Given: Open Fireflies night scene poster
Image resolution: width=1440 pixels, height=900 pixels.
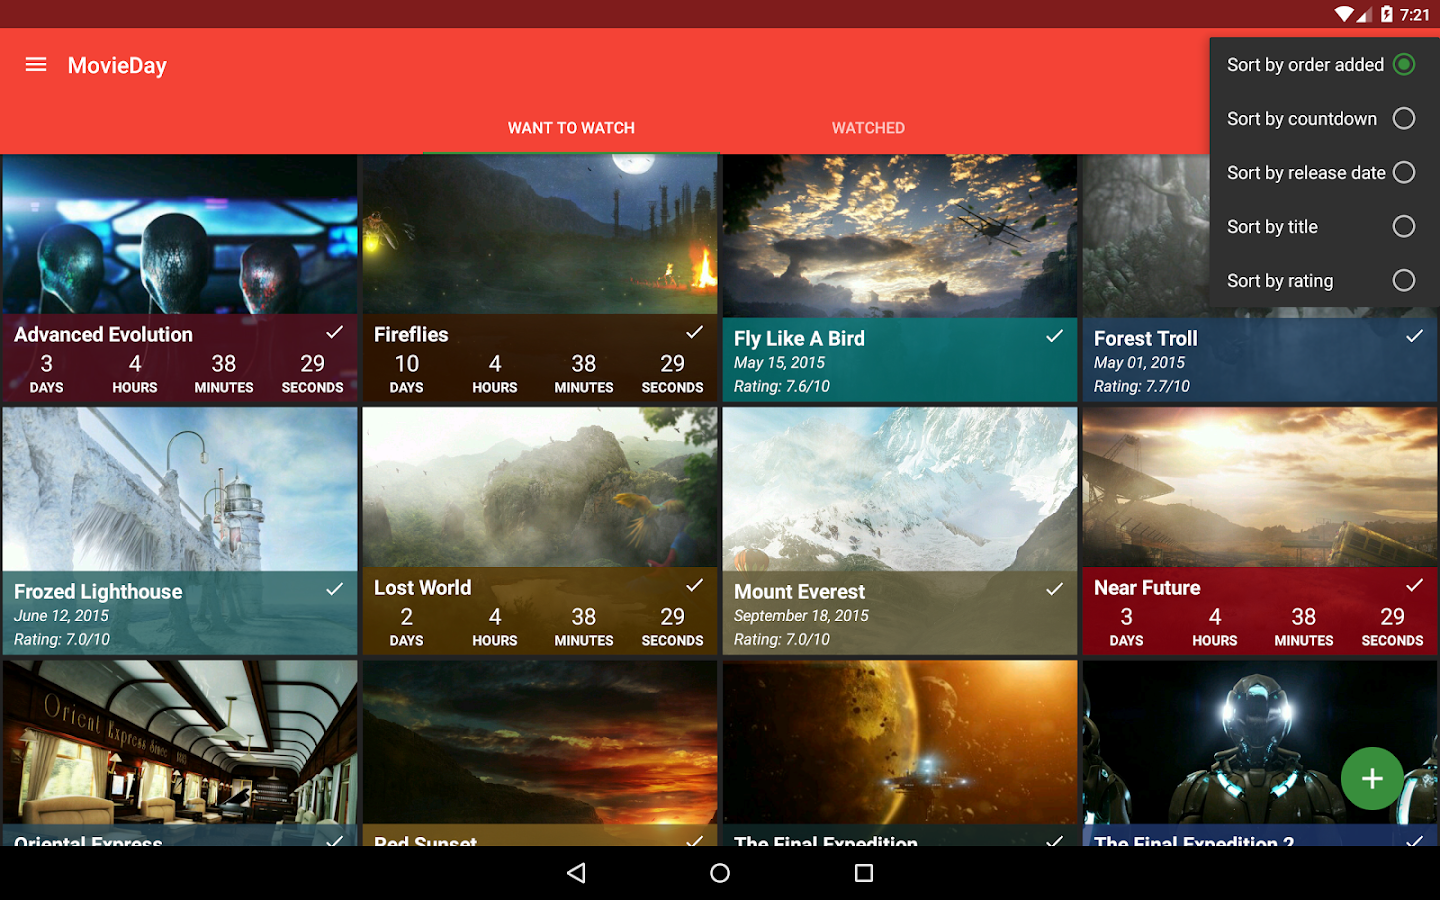Looking at the screenshot, I should 540,234.
